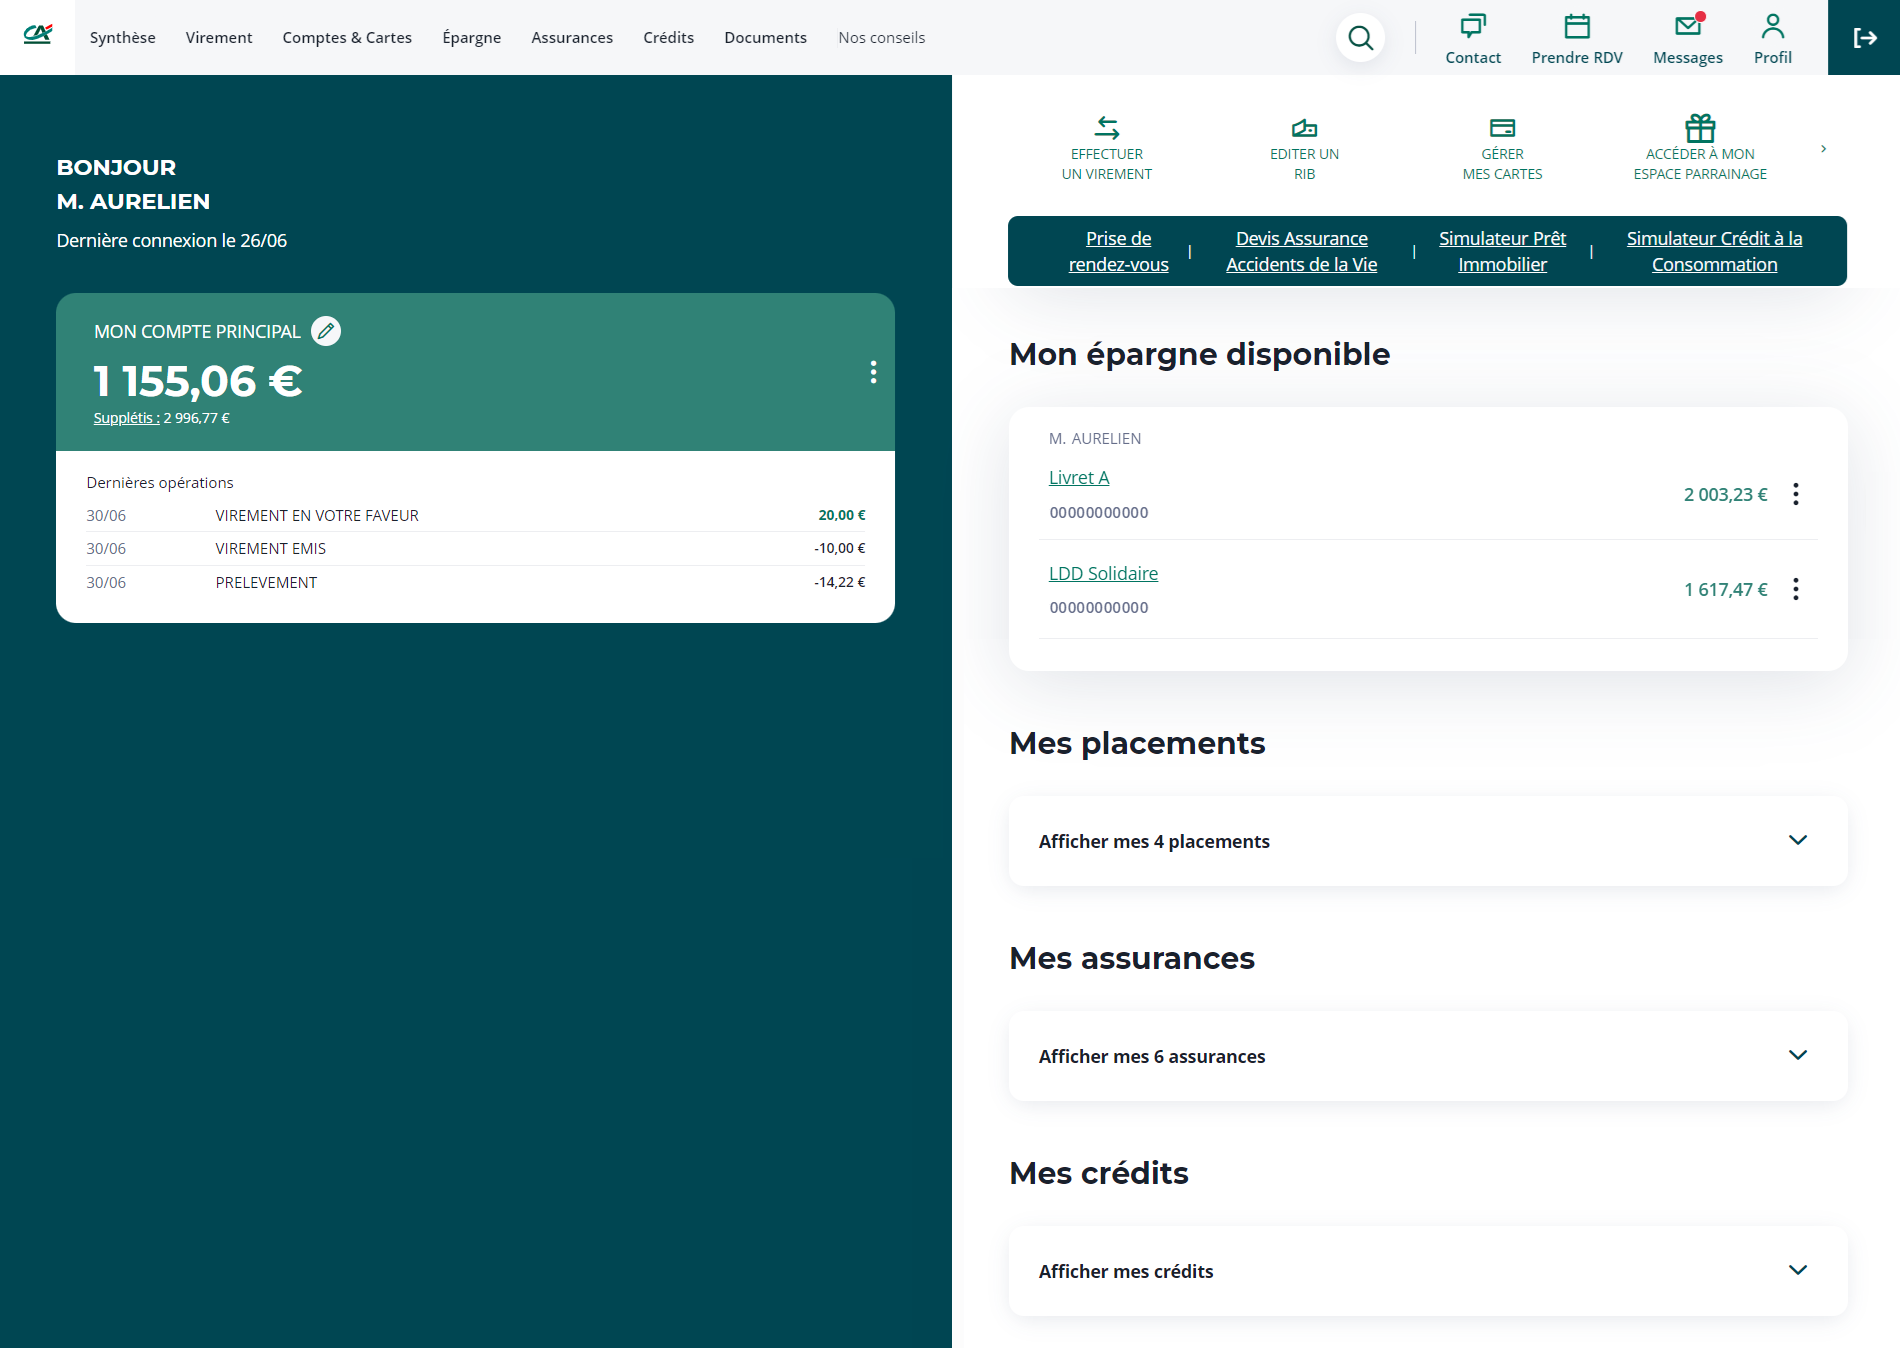The width and height of the screenshot is (1900, 1348).
Task: Expand Afficher mes 4 placements
Action: tap(1797, 841)
